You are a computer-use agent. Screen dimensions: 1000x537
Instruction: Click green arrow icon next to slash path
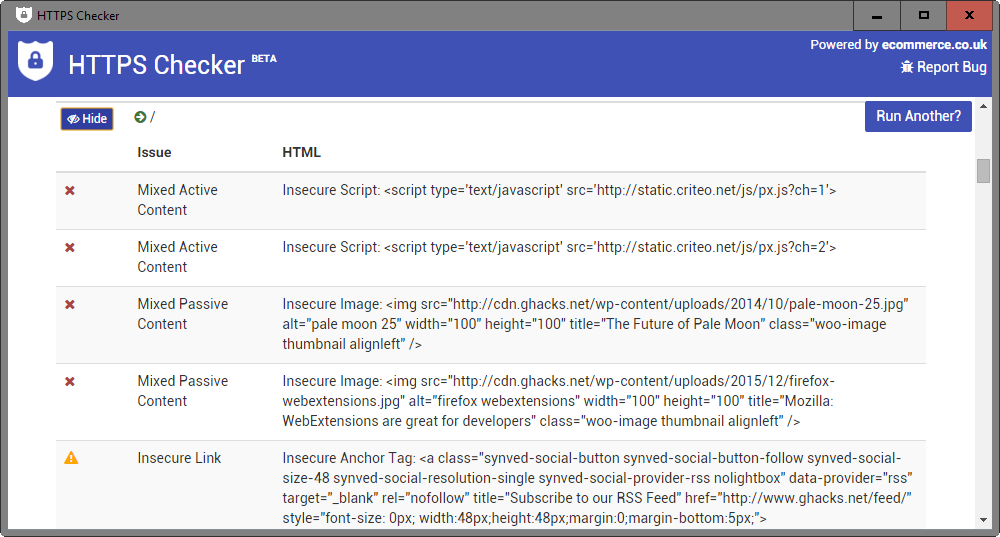point(140,117)
